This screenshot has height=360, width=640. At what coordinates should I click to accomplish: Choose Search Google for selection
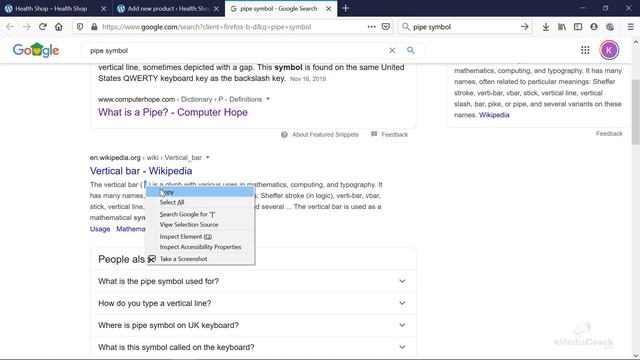(x=200, y=214)
